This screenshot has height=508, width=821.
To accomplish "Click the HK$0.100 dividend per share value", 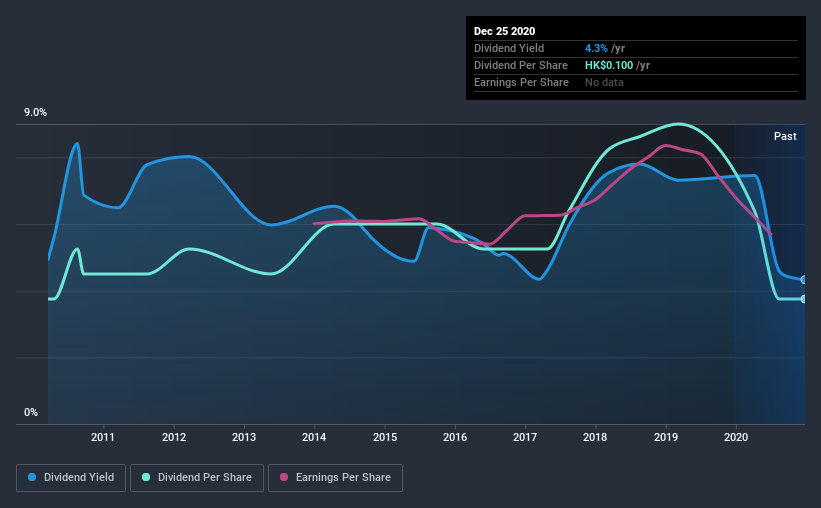I will [609, 65].
